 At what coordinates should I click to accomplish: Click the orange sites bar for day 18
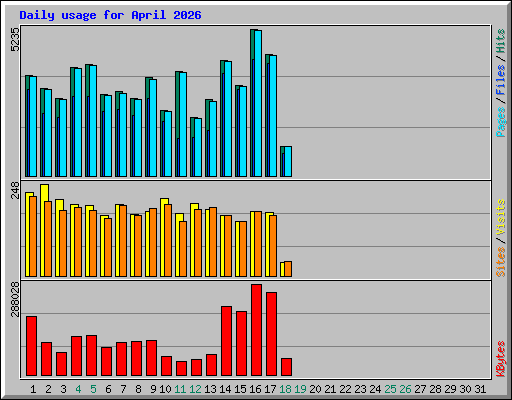[288, 269]
